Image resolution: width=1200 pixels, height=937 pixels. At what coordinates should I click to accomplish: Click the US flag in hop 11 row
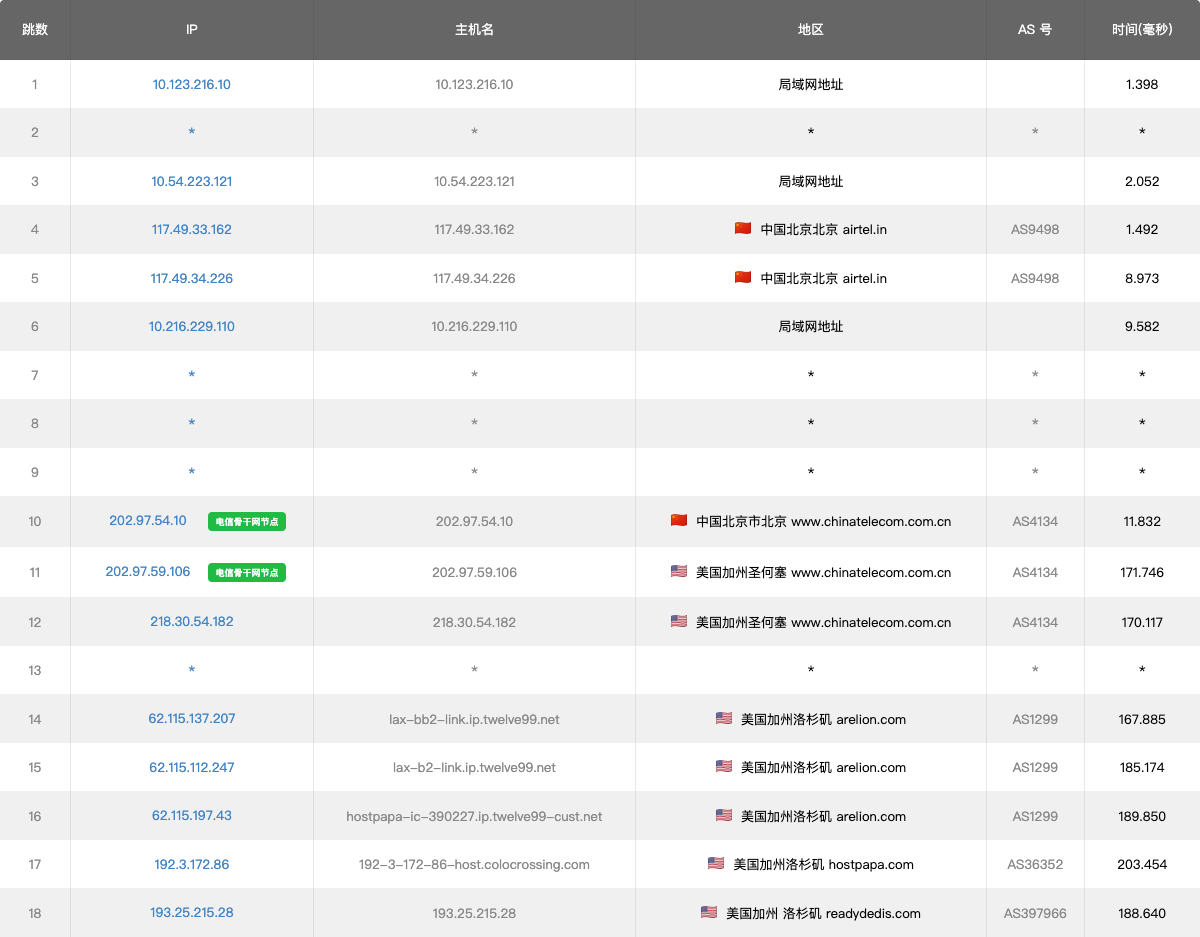(x=679, y=572)
